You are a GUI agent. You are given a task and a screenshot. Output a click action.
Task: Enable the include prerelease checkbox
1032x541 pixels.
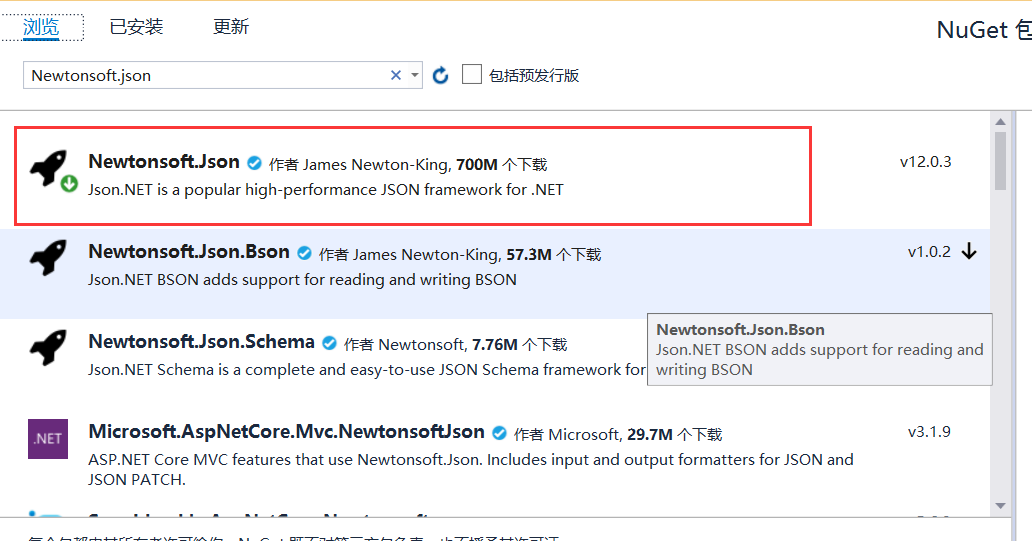[472, 75]
